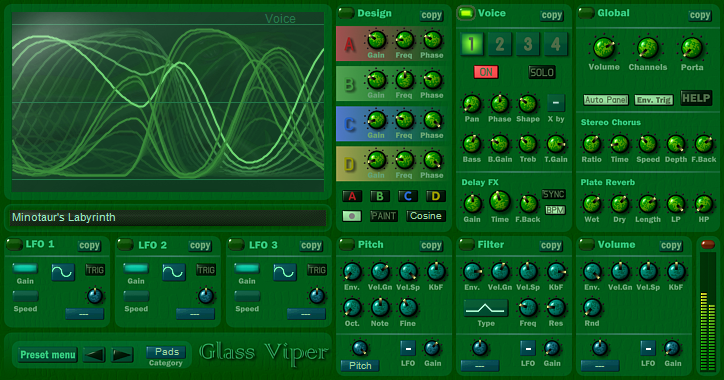Click the Delay FX Time knob

coord(500,202)
